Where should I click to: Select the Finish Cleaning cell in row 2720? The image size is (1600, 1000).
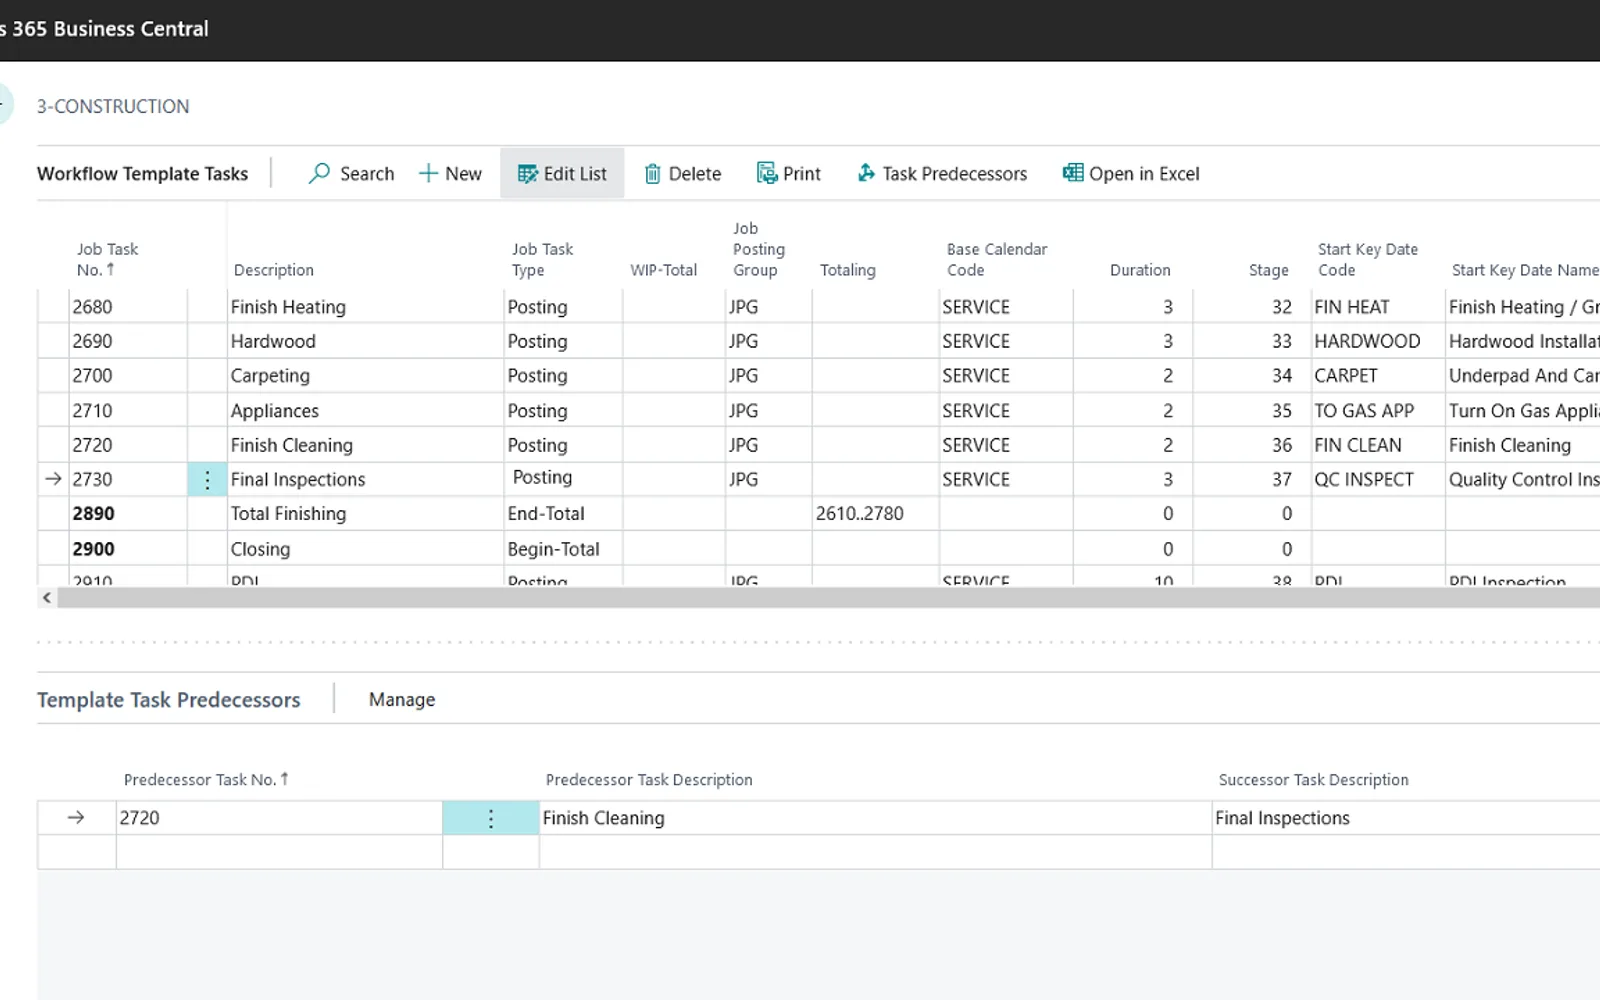pyautogui.click(x=365, y=445)
